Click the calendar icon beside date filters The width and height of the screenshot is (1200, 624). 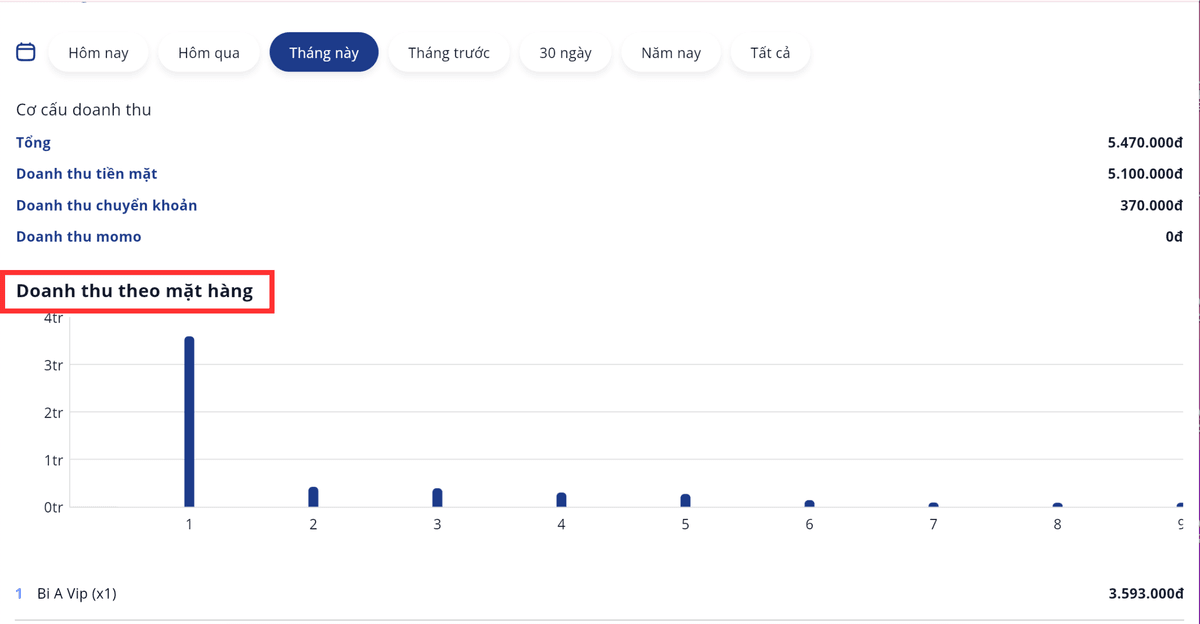pos(26,52)
